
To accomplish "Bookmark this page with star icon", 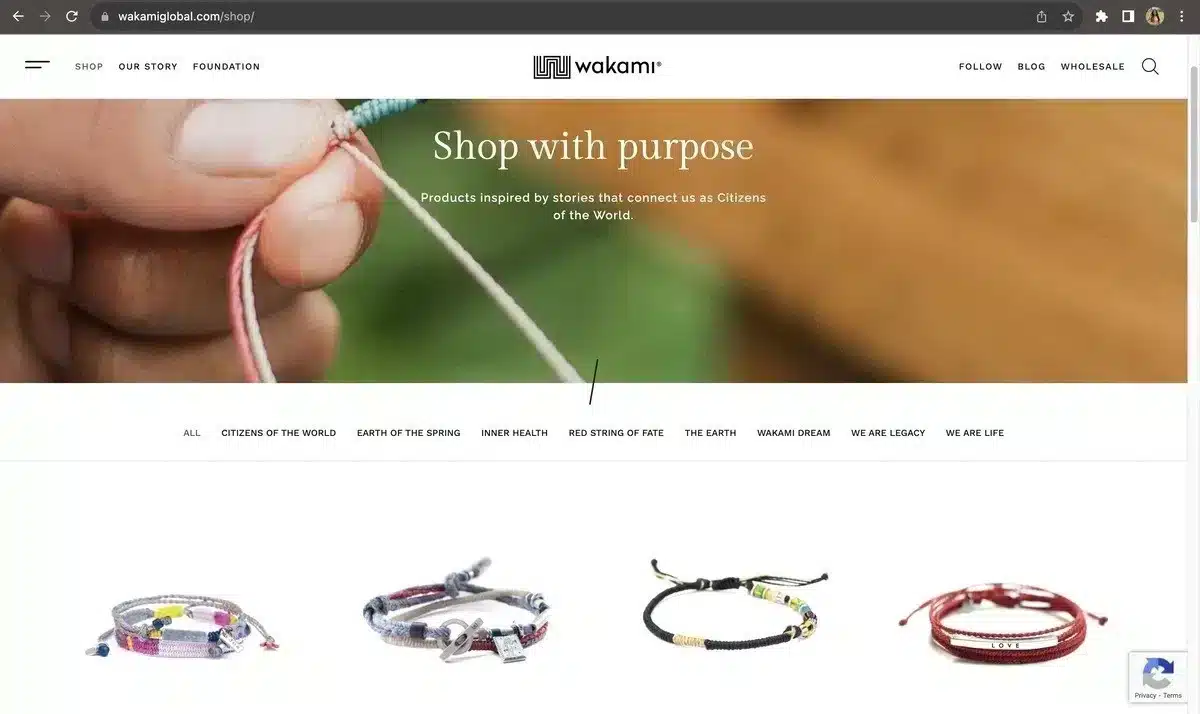I will [1068, 17].
